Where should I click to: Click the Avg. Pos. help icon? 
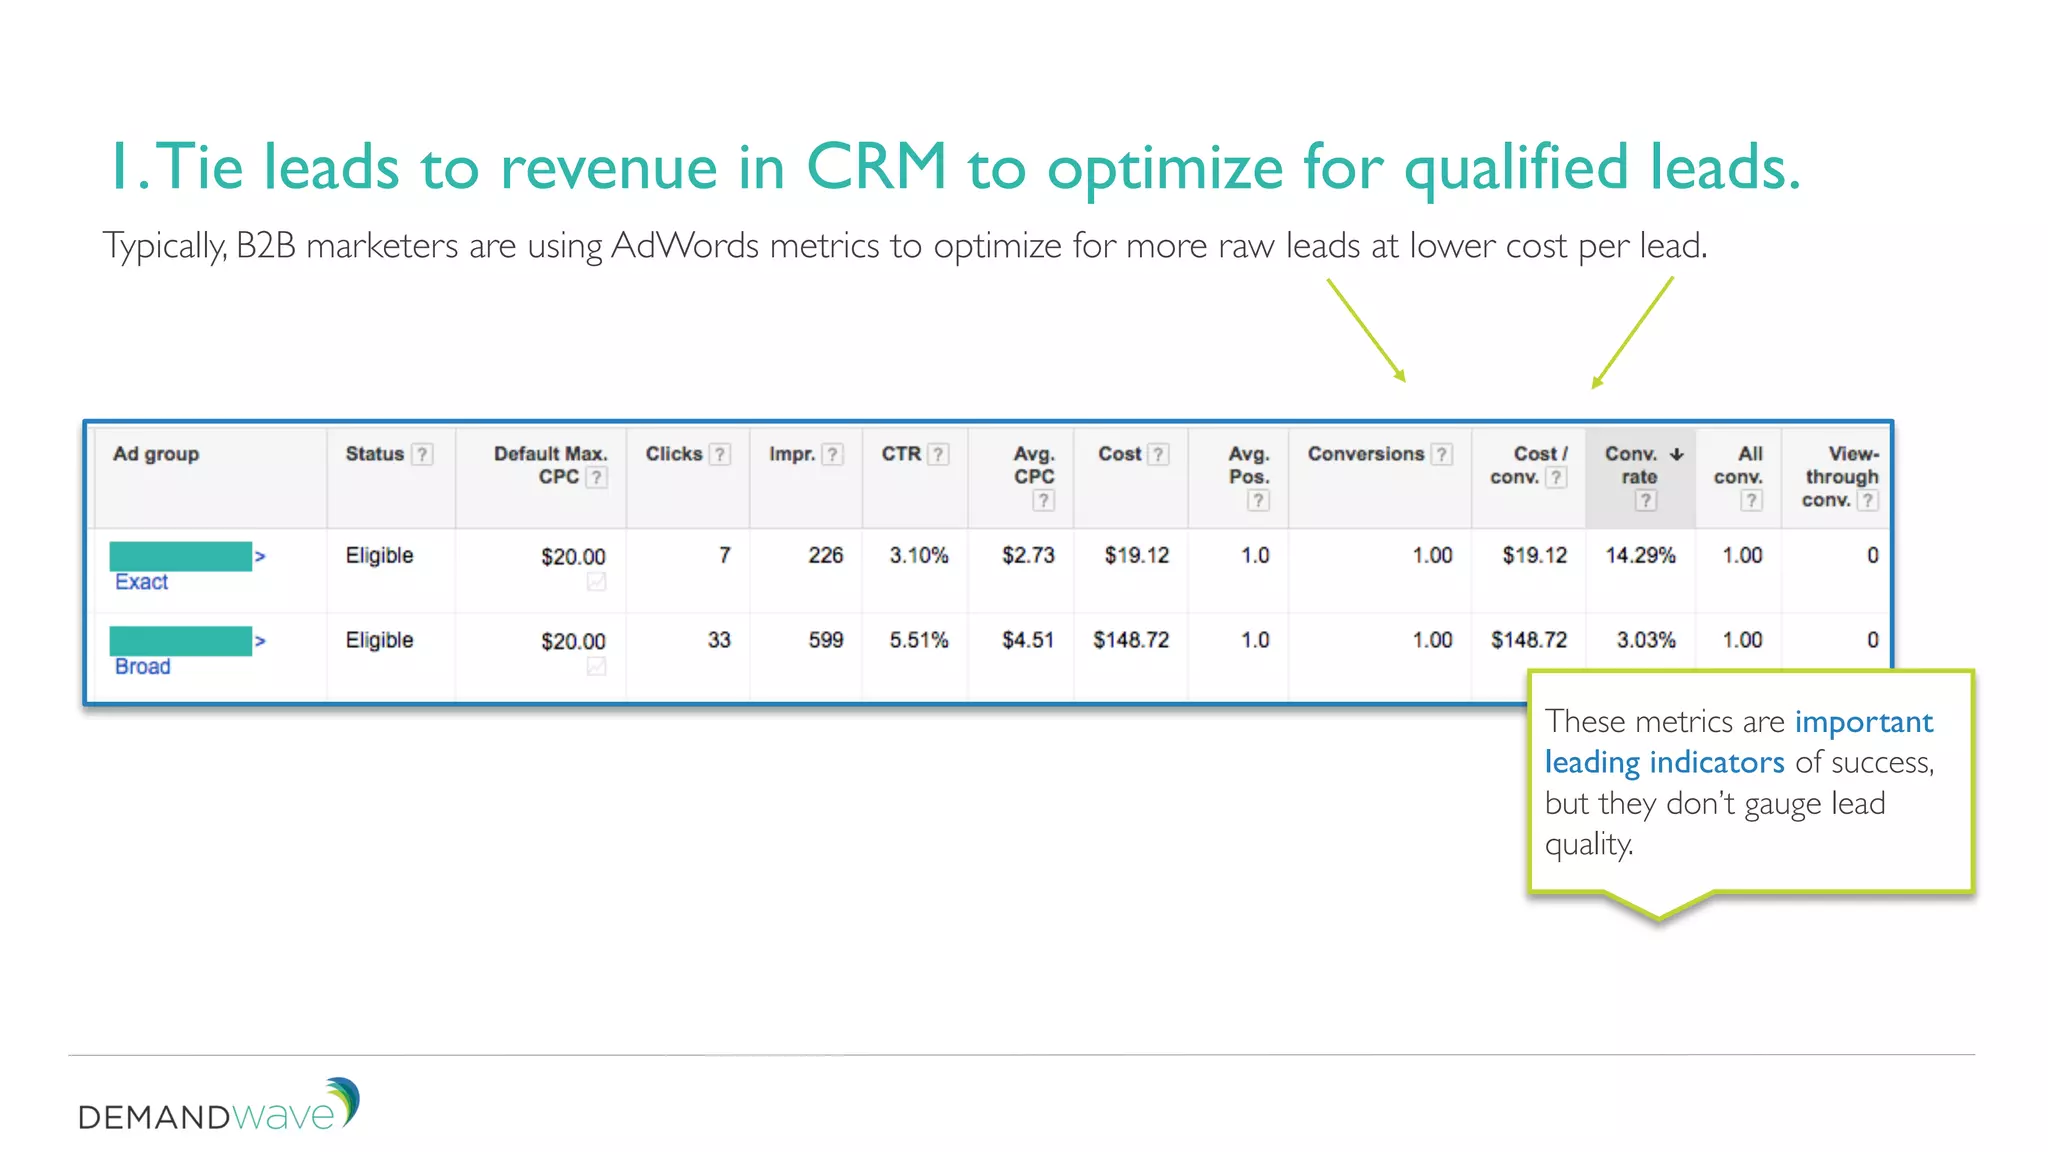[1259, 500]
